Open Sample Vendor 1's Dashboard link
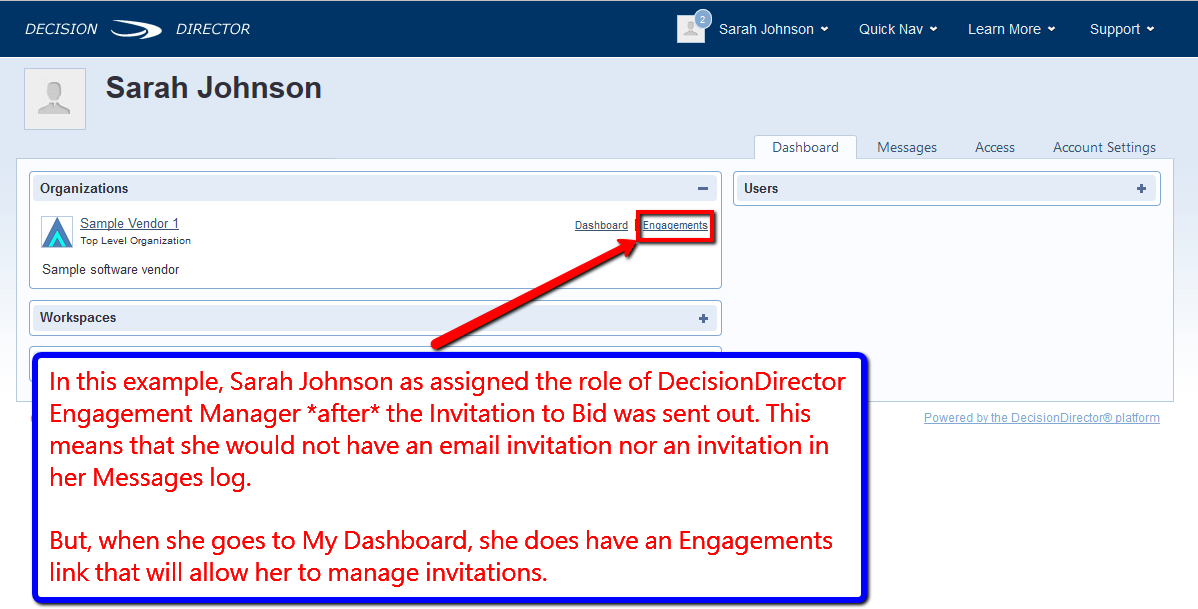The height and width of the screenshot is (609, 1198). (x=601, y=225)
